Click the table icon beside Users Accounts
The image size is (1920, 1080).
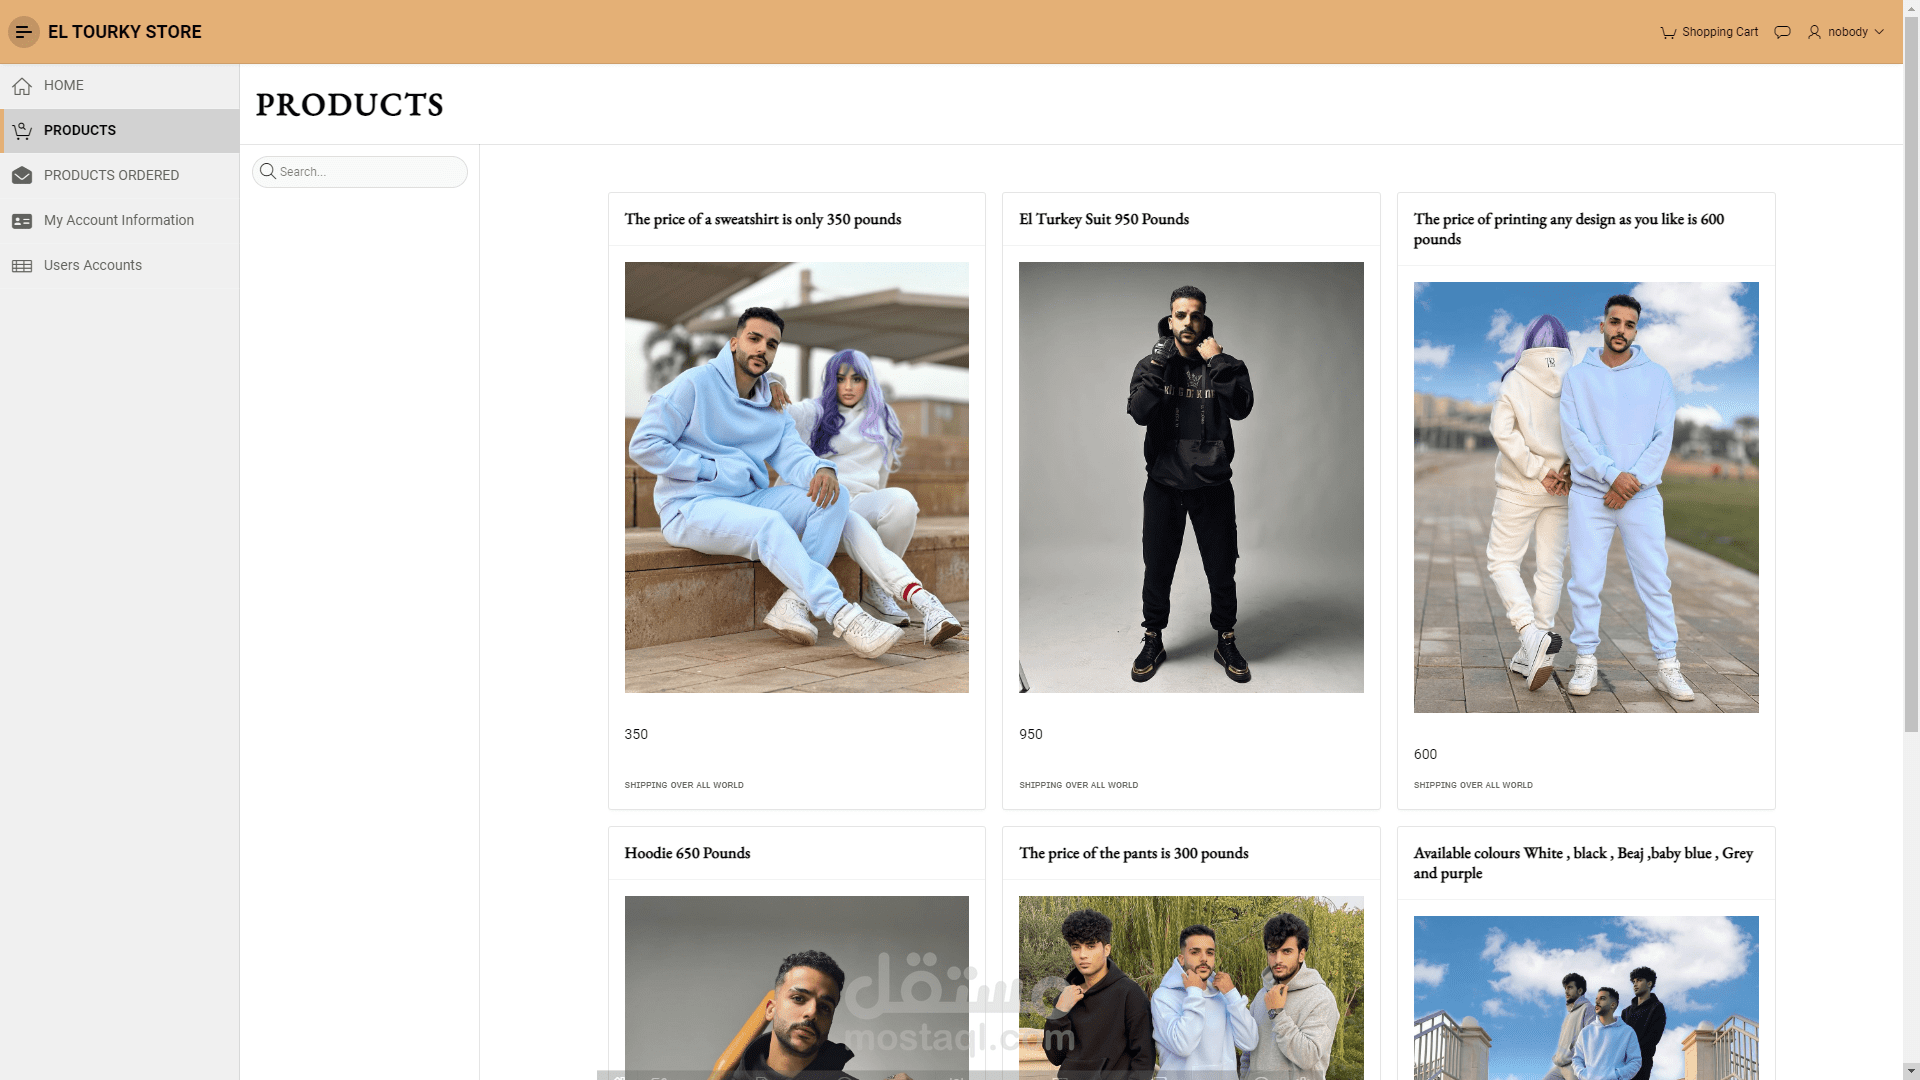pos(22,265)
